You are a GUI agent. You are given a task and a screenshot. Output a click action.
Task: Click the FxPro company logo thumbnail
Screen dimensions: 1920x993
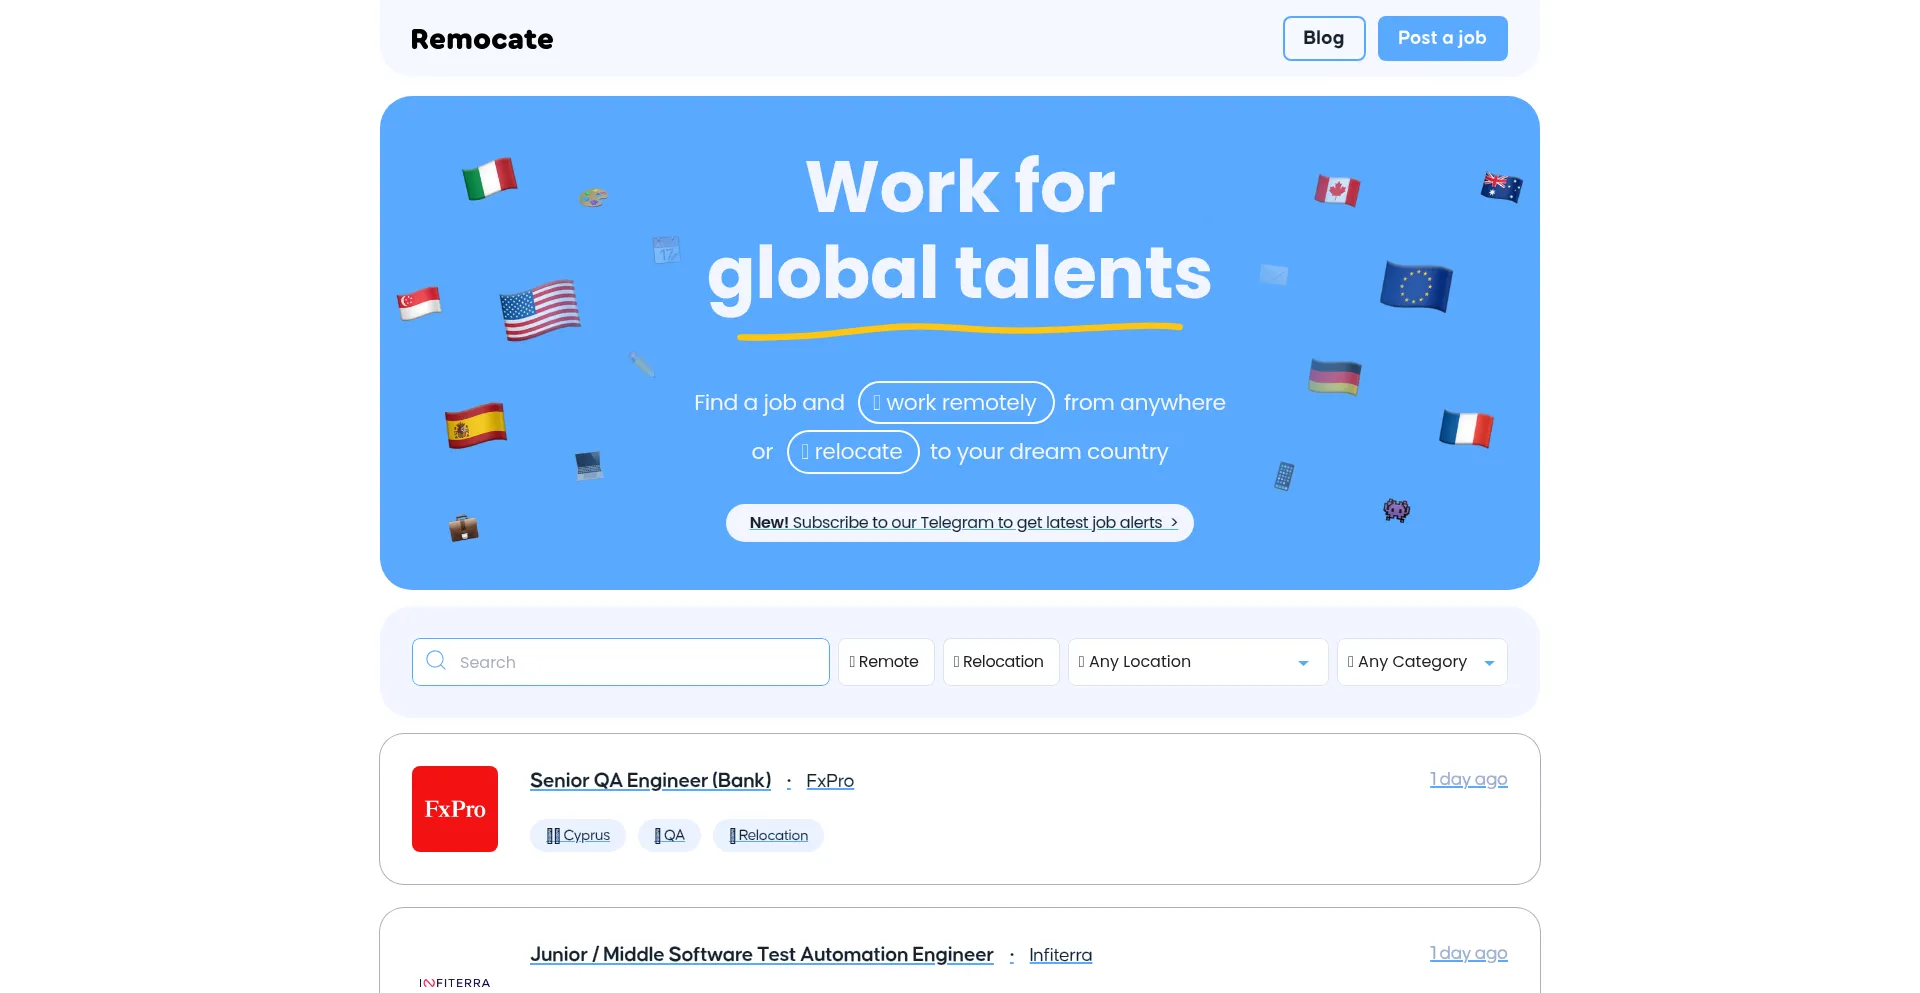tap(455, 809)
